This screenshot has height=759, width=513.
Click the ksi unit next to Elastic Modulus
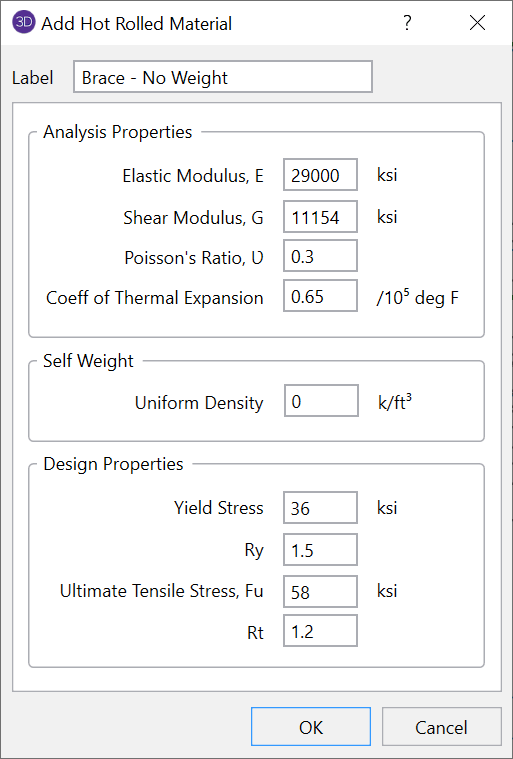(387, 174)
